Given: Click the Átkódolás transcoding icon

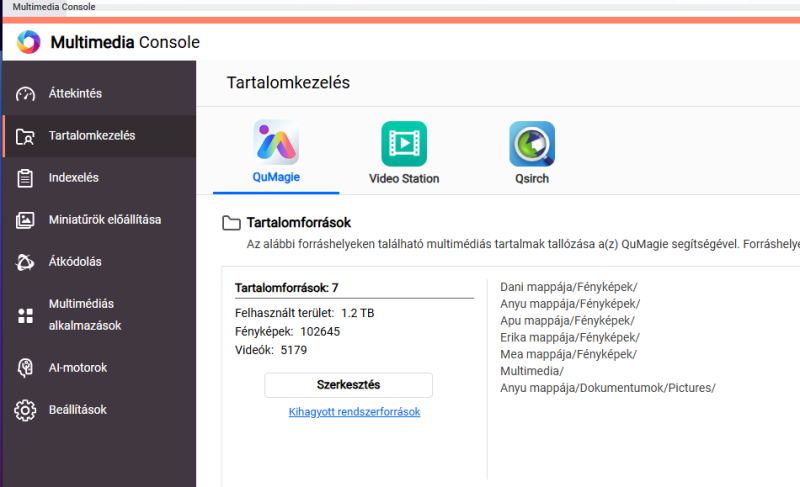Looking at the screenshot, I should (25, 262).
